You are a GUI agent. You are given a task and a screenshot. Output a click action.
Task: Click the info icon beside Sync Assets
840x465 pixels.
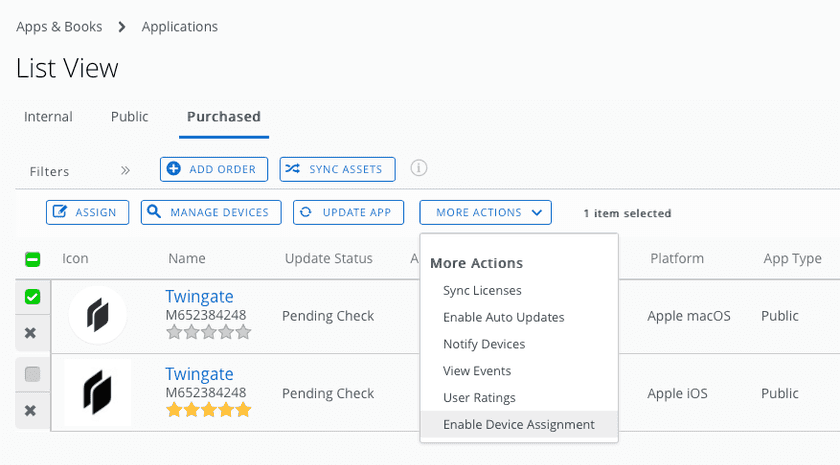[x=420, y=168]
